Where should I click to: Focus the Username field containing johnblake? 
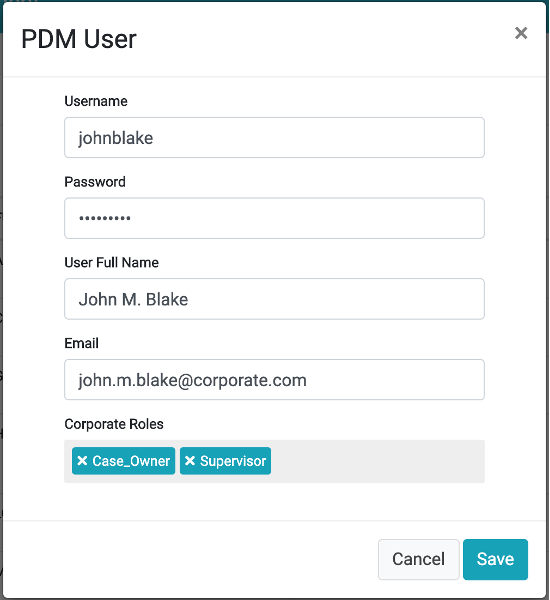274,138
